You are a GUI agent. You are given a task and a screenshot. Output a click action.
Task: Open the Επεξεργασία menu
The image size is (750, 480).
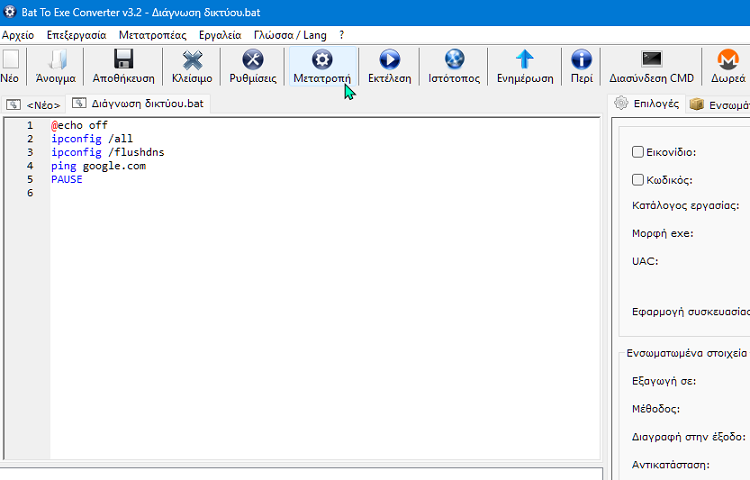coord(77,35)
